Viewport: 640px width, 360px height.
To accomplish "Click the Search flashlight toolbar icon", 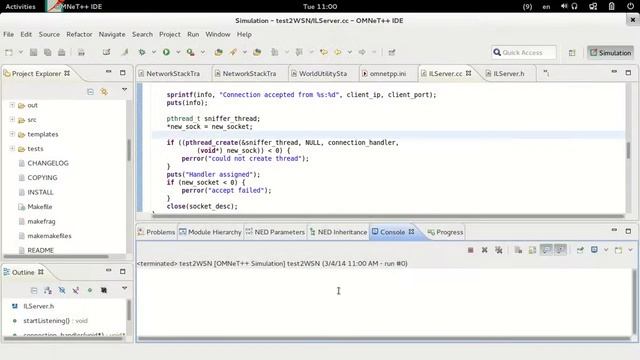I will tap(233, 52).
